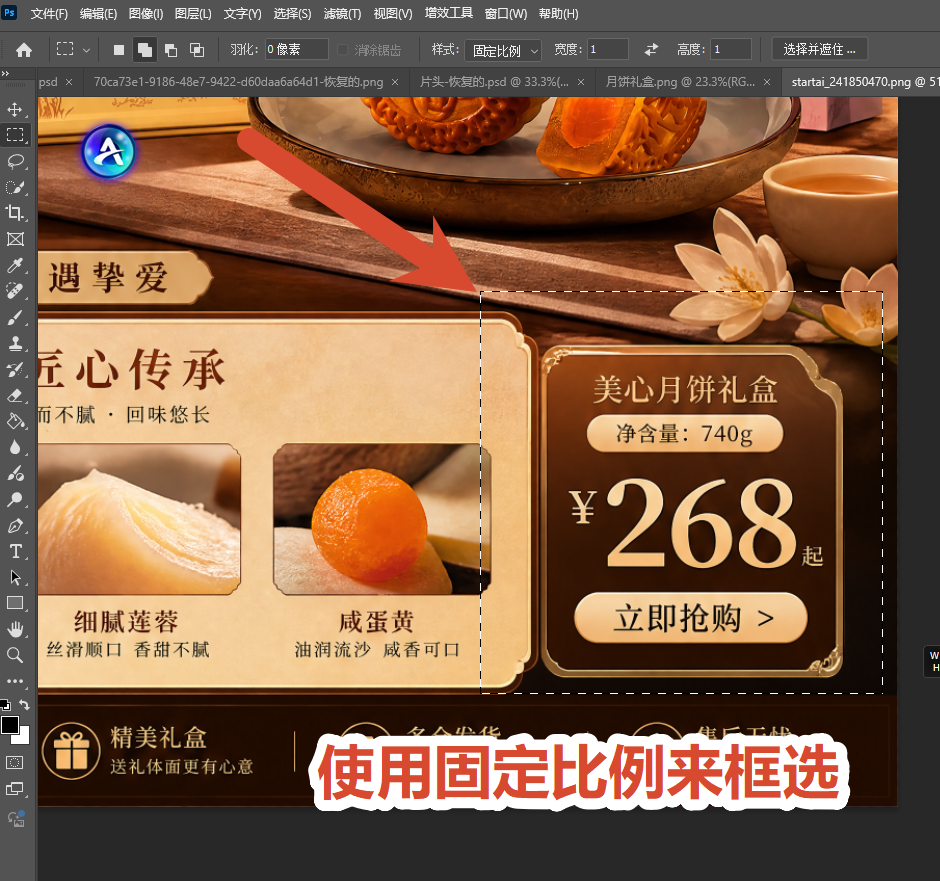Select the Brush tool
Viewport: 940px width, 881px height.
[x=15, y=318]
